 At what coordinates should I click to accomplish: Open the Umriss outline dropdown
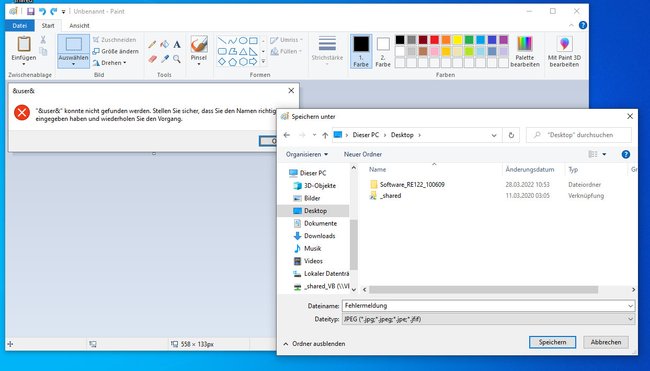pyautogui.click(x=286, y=40)
